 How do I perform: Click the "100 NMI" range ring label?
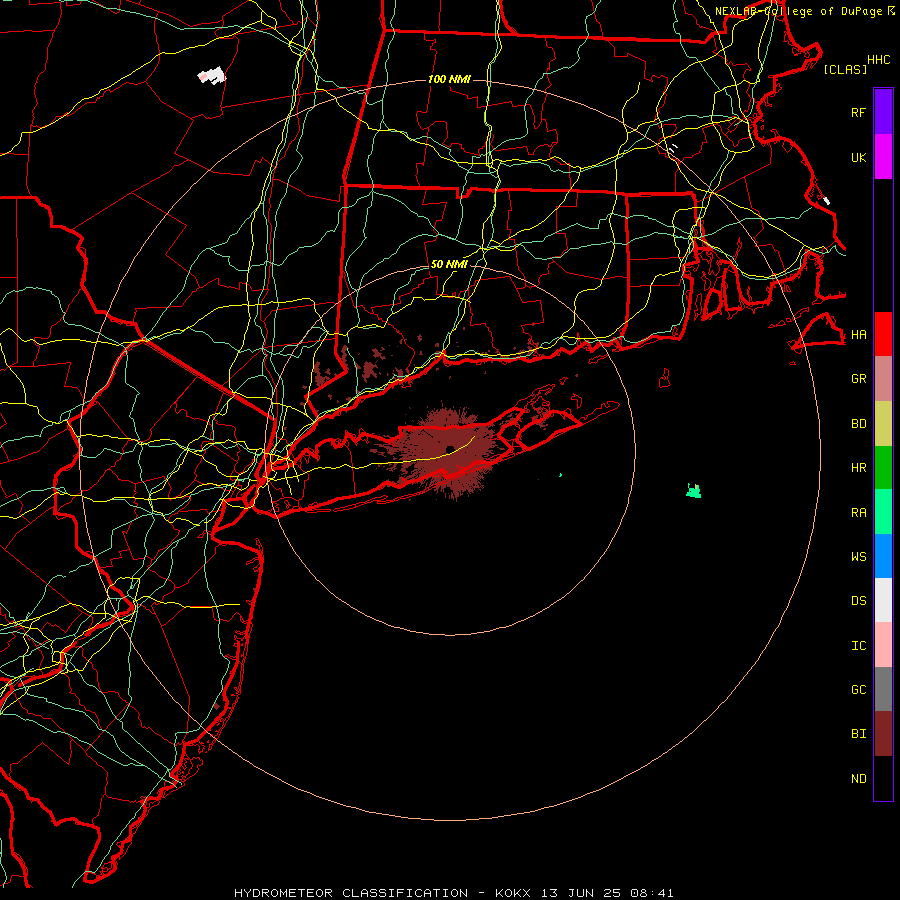pos(449,79)
